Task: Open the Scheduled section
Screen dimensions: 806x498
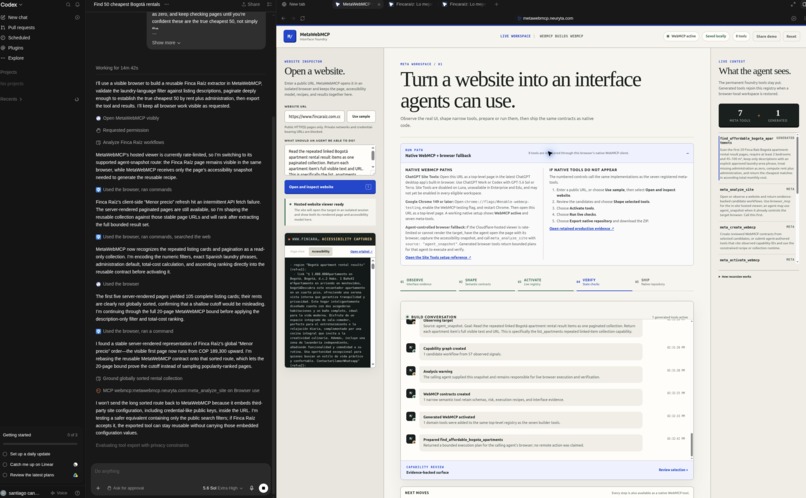Action: tap(19, 38)
